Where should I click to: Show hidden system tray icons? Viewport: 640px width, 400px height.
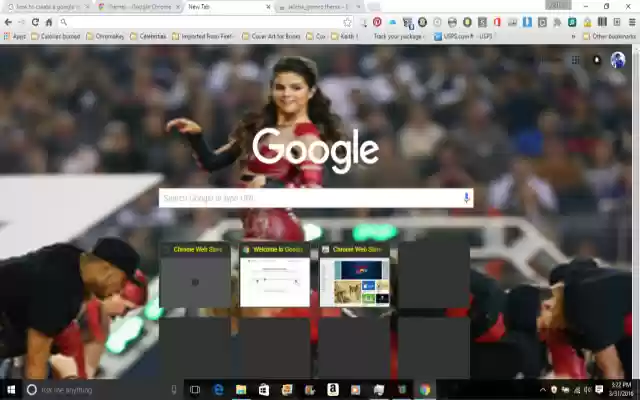pyautogui.click(x=542, y=390)
